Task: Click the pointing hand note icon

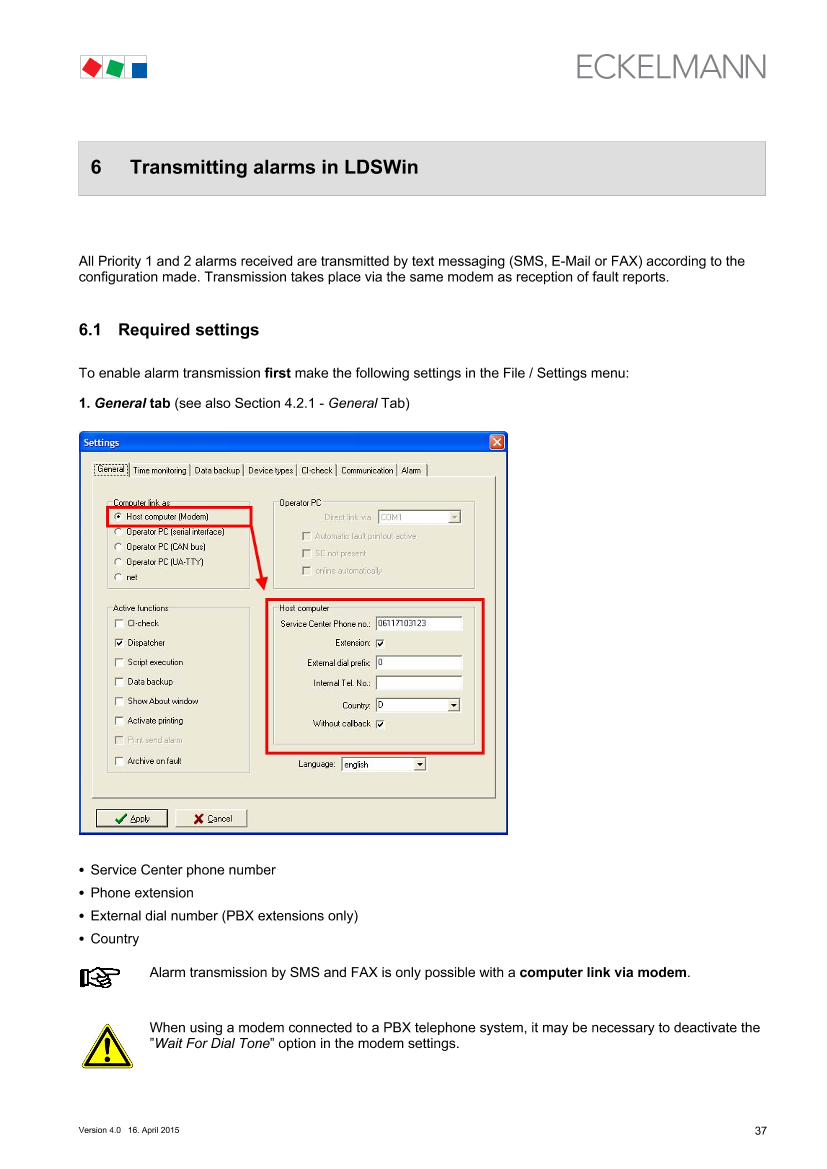Action: pyautogui.click(x=100, y=977)
